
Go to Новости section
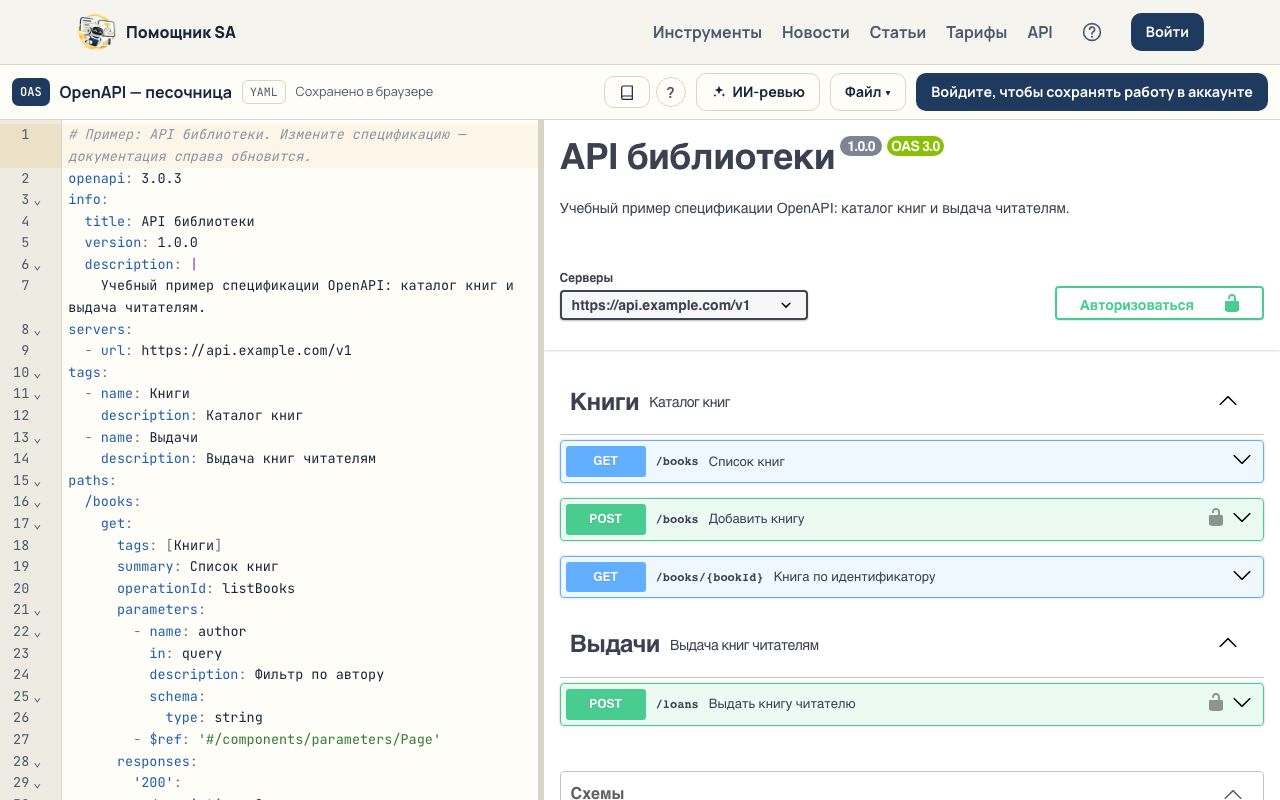[816, 32]
